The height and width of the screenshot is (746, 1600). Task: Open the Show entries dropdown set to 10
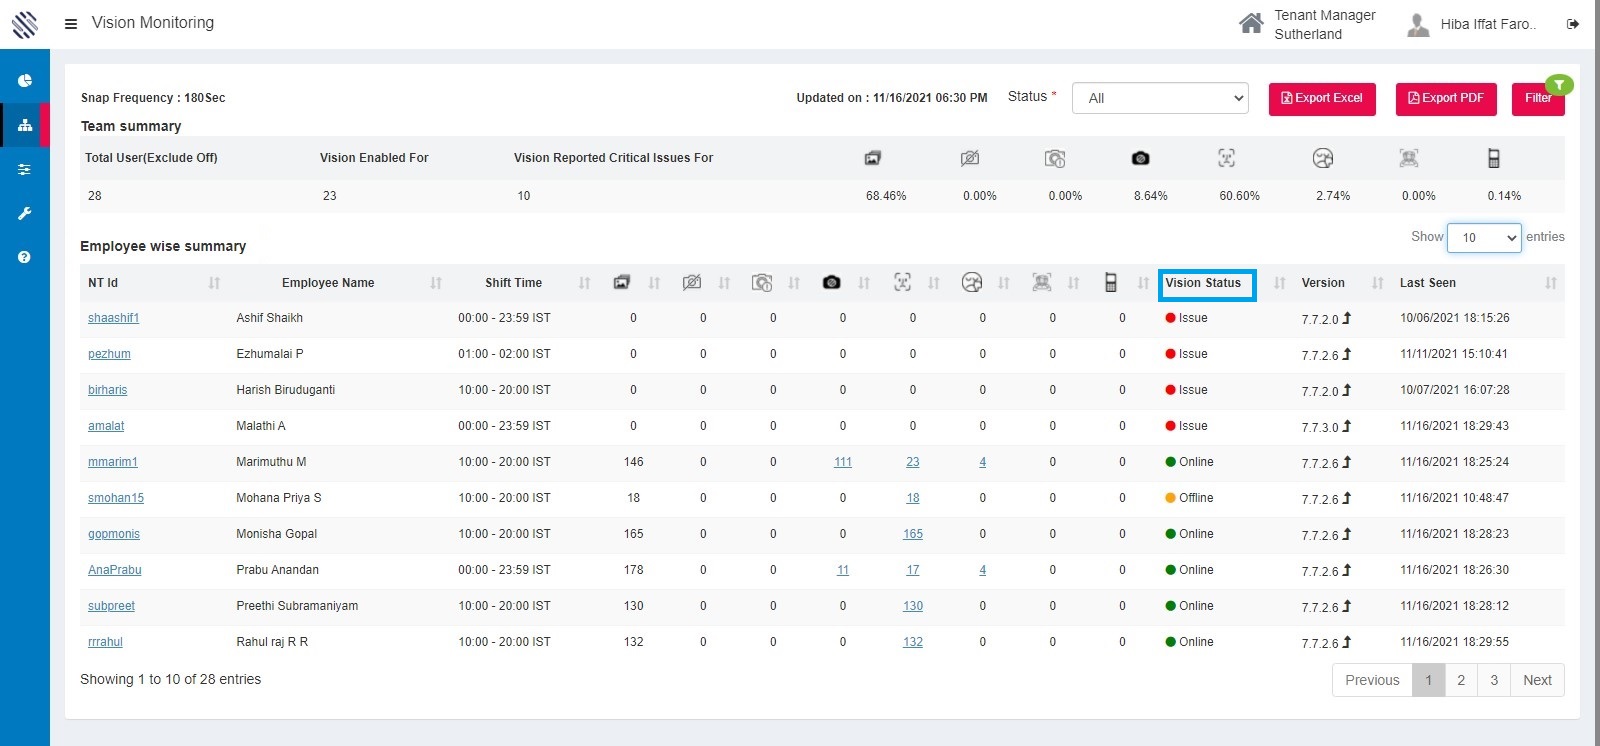1485,237
